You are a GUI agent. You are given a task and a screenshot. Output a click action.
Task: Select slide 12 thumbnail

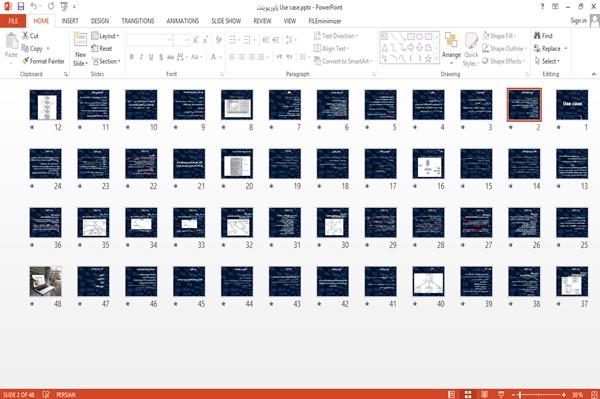46,104
